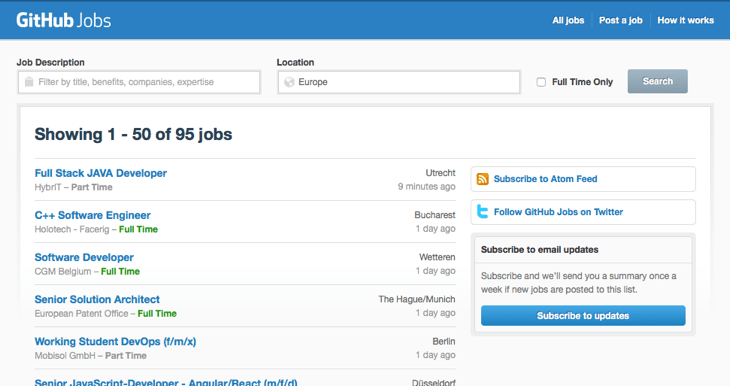Click the 'Bucharest' location text

[x=435, y=215]
